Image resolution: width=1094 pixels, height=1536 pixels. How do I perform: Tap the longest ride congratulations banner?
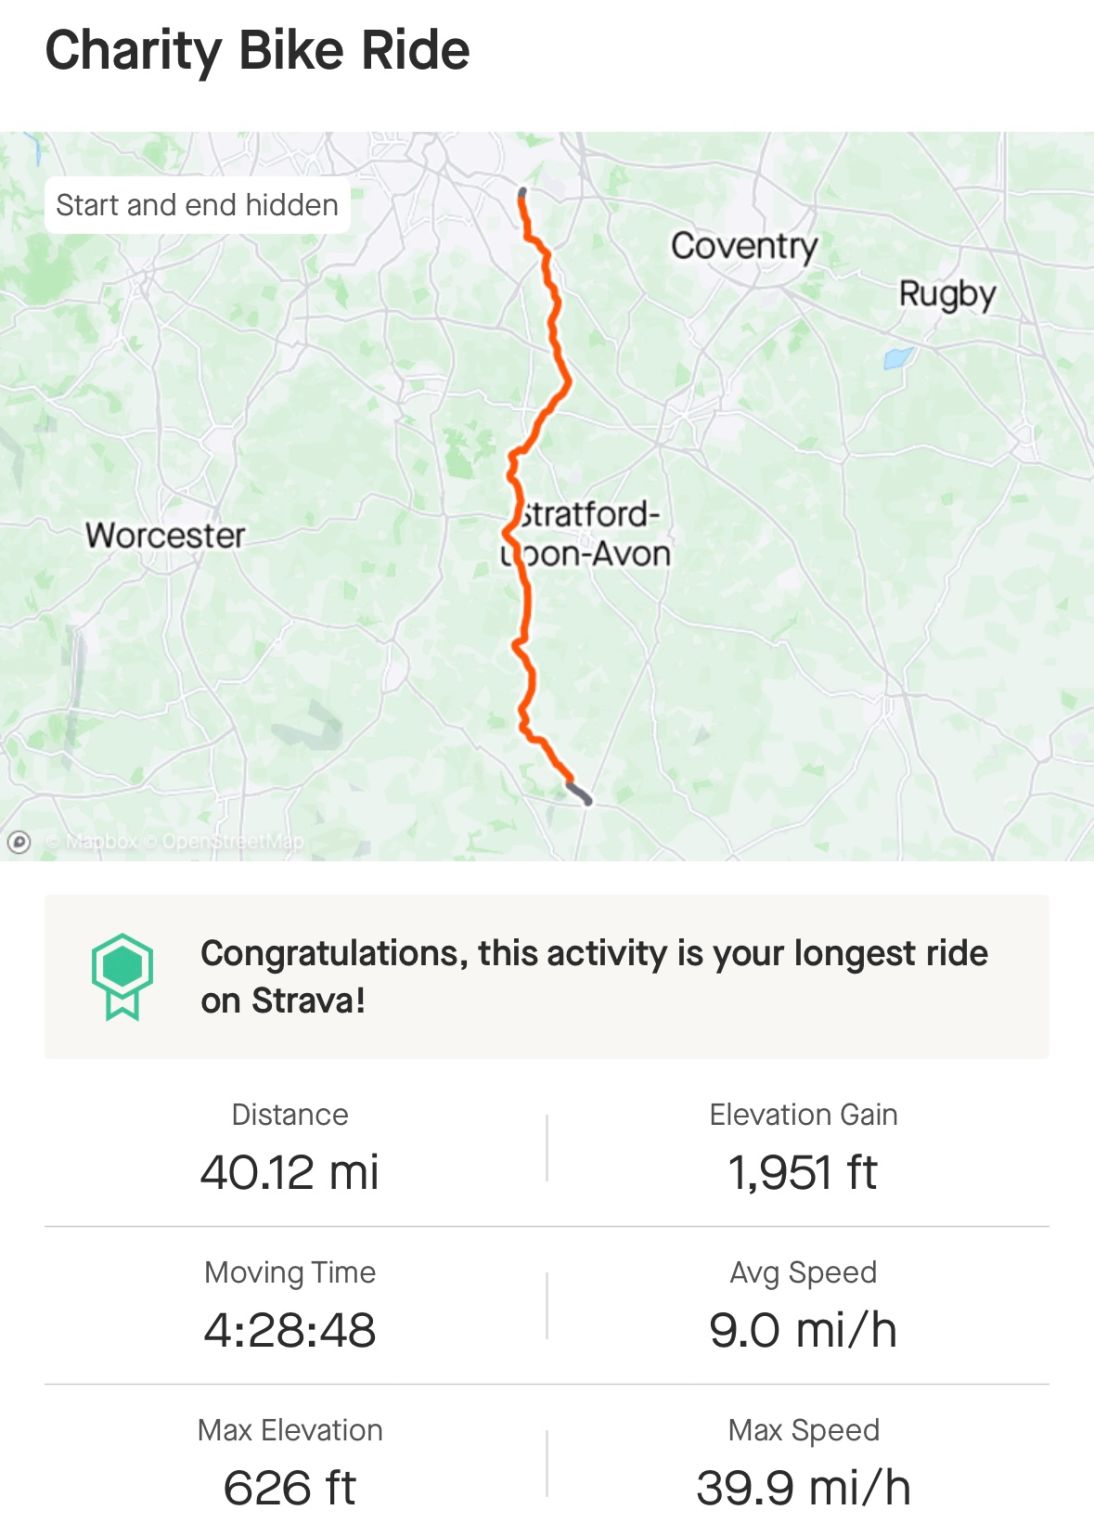pos(547,977)
